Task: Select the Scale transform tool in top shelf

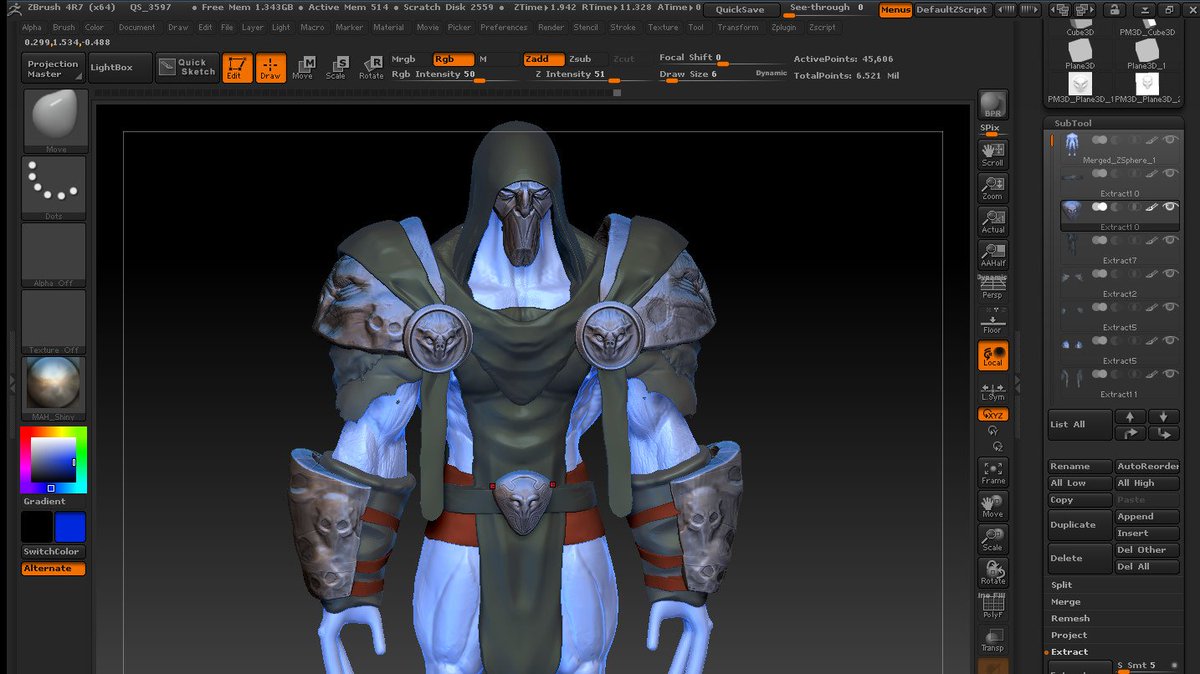Action: pyautogui.click(x=336, y=67)
